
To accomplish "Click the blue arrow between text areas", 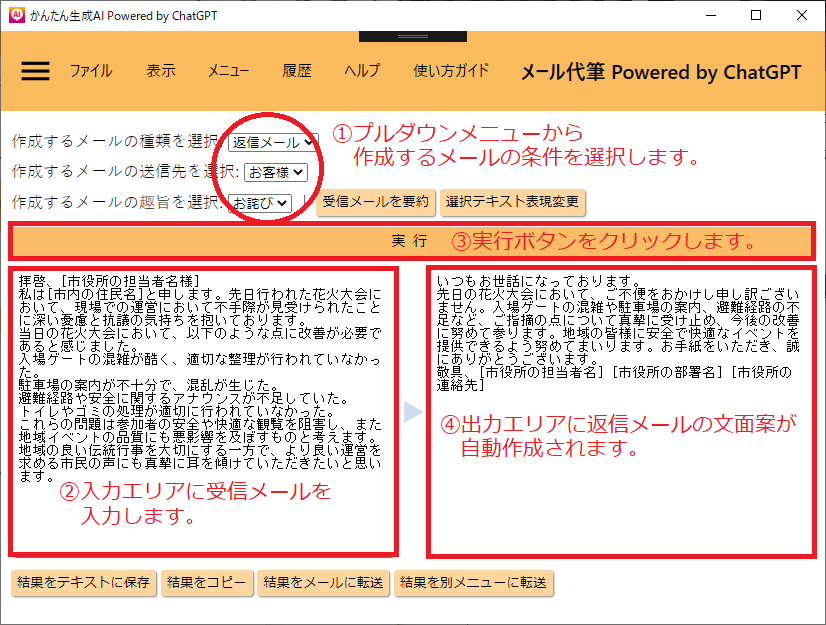I will (x=412, y=411).
